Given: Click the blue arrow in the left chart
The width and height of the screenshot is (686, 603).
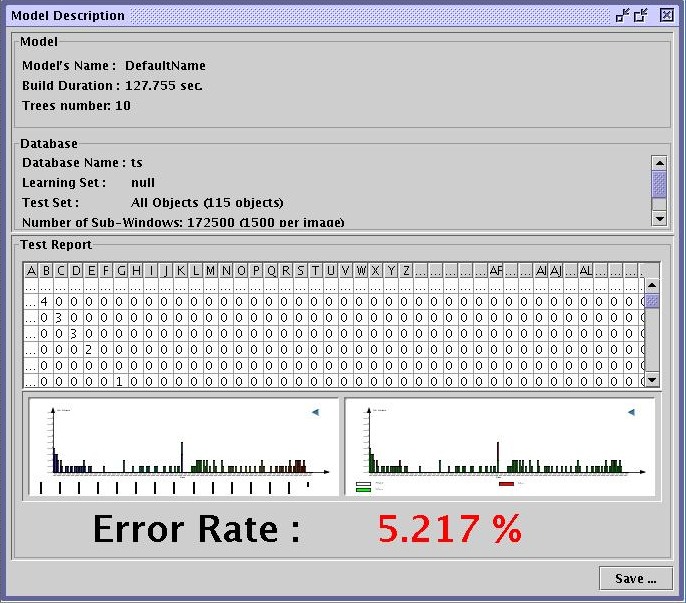Looking at the screenshot, I should (x=315, y=411).
